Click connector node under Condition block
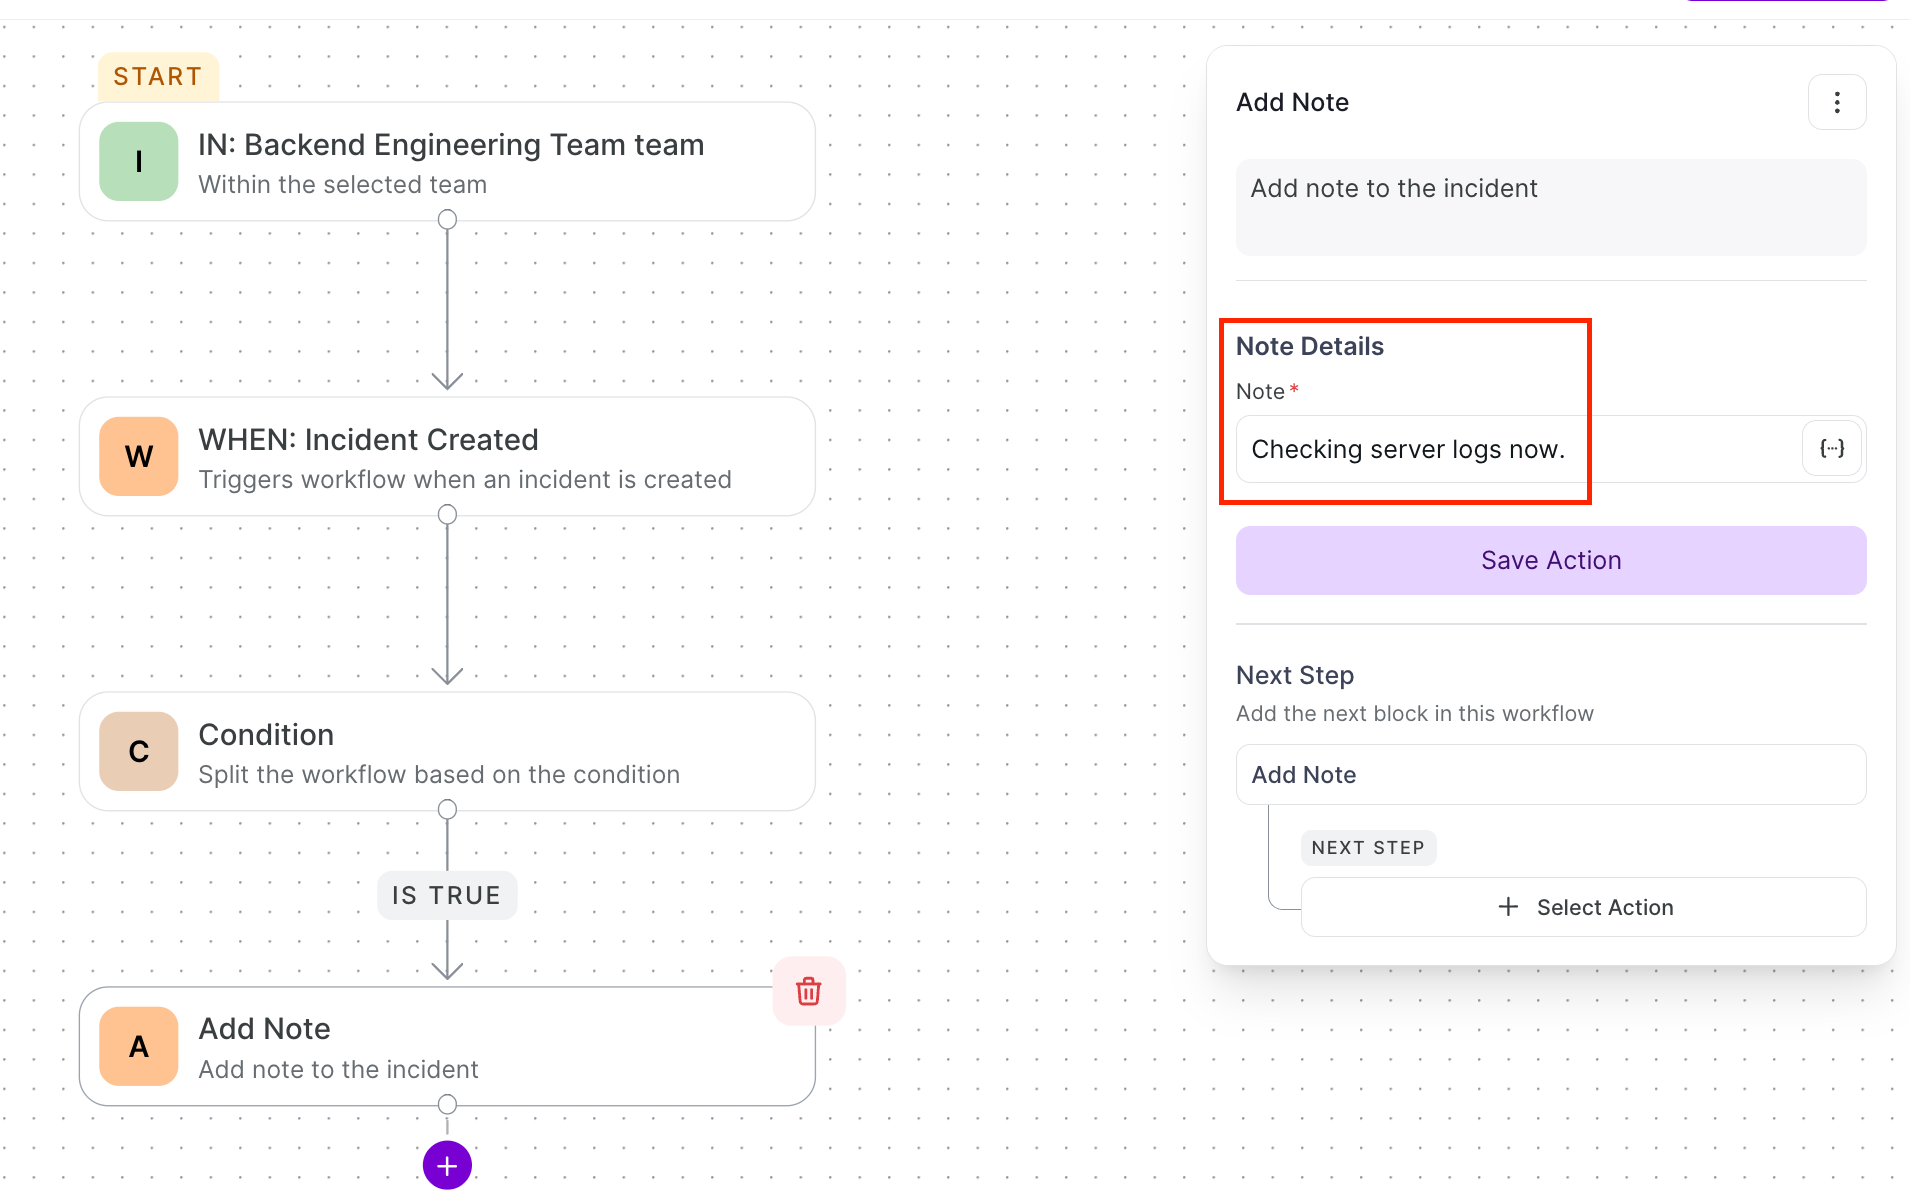Viewport: 1910px width, 1194px height. click(447, 809)
